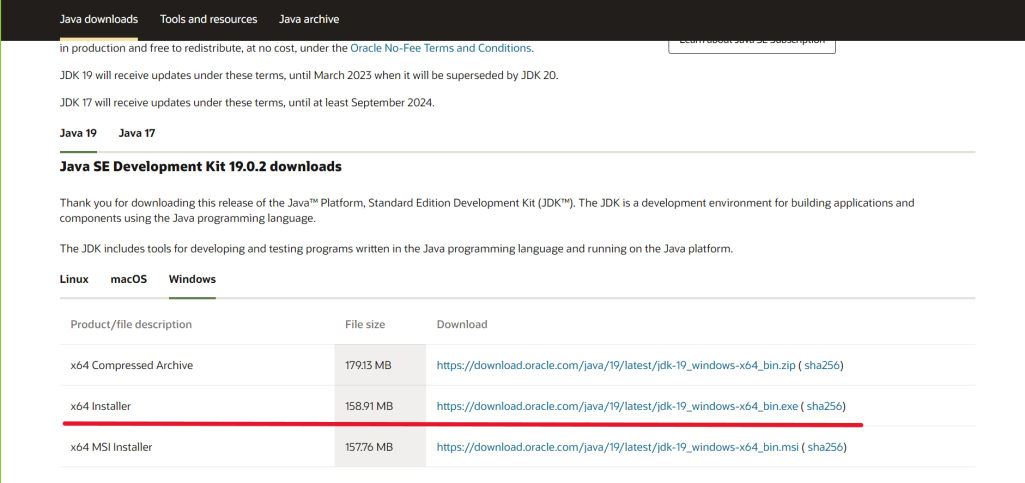Select the Java 19 tab

(78, 133)
